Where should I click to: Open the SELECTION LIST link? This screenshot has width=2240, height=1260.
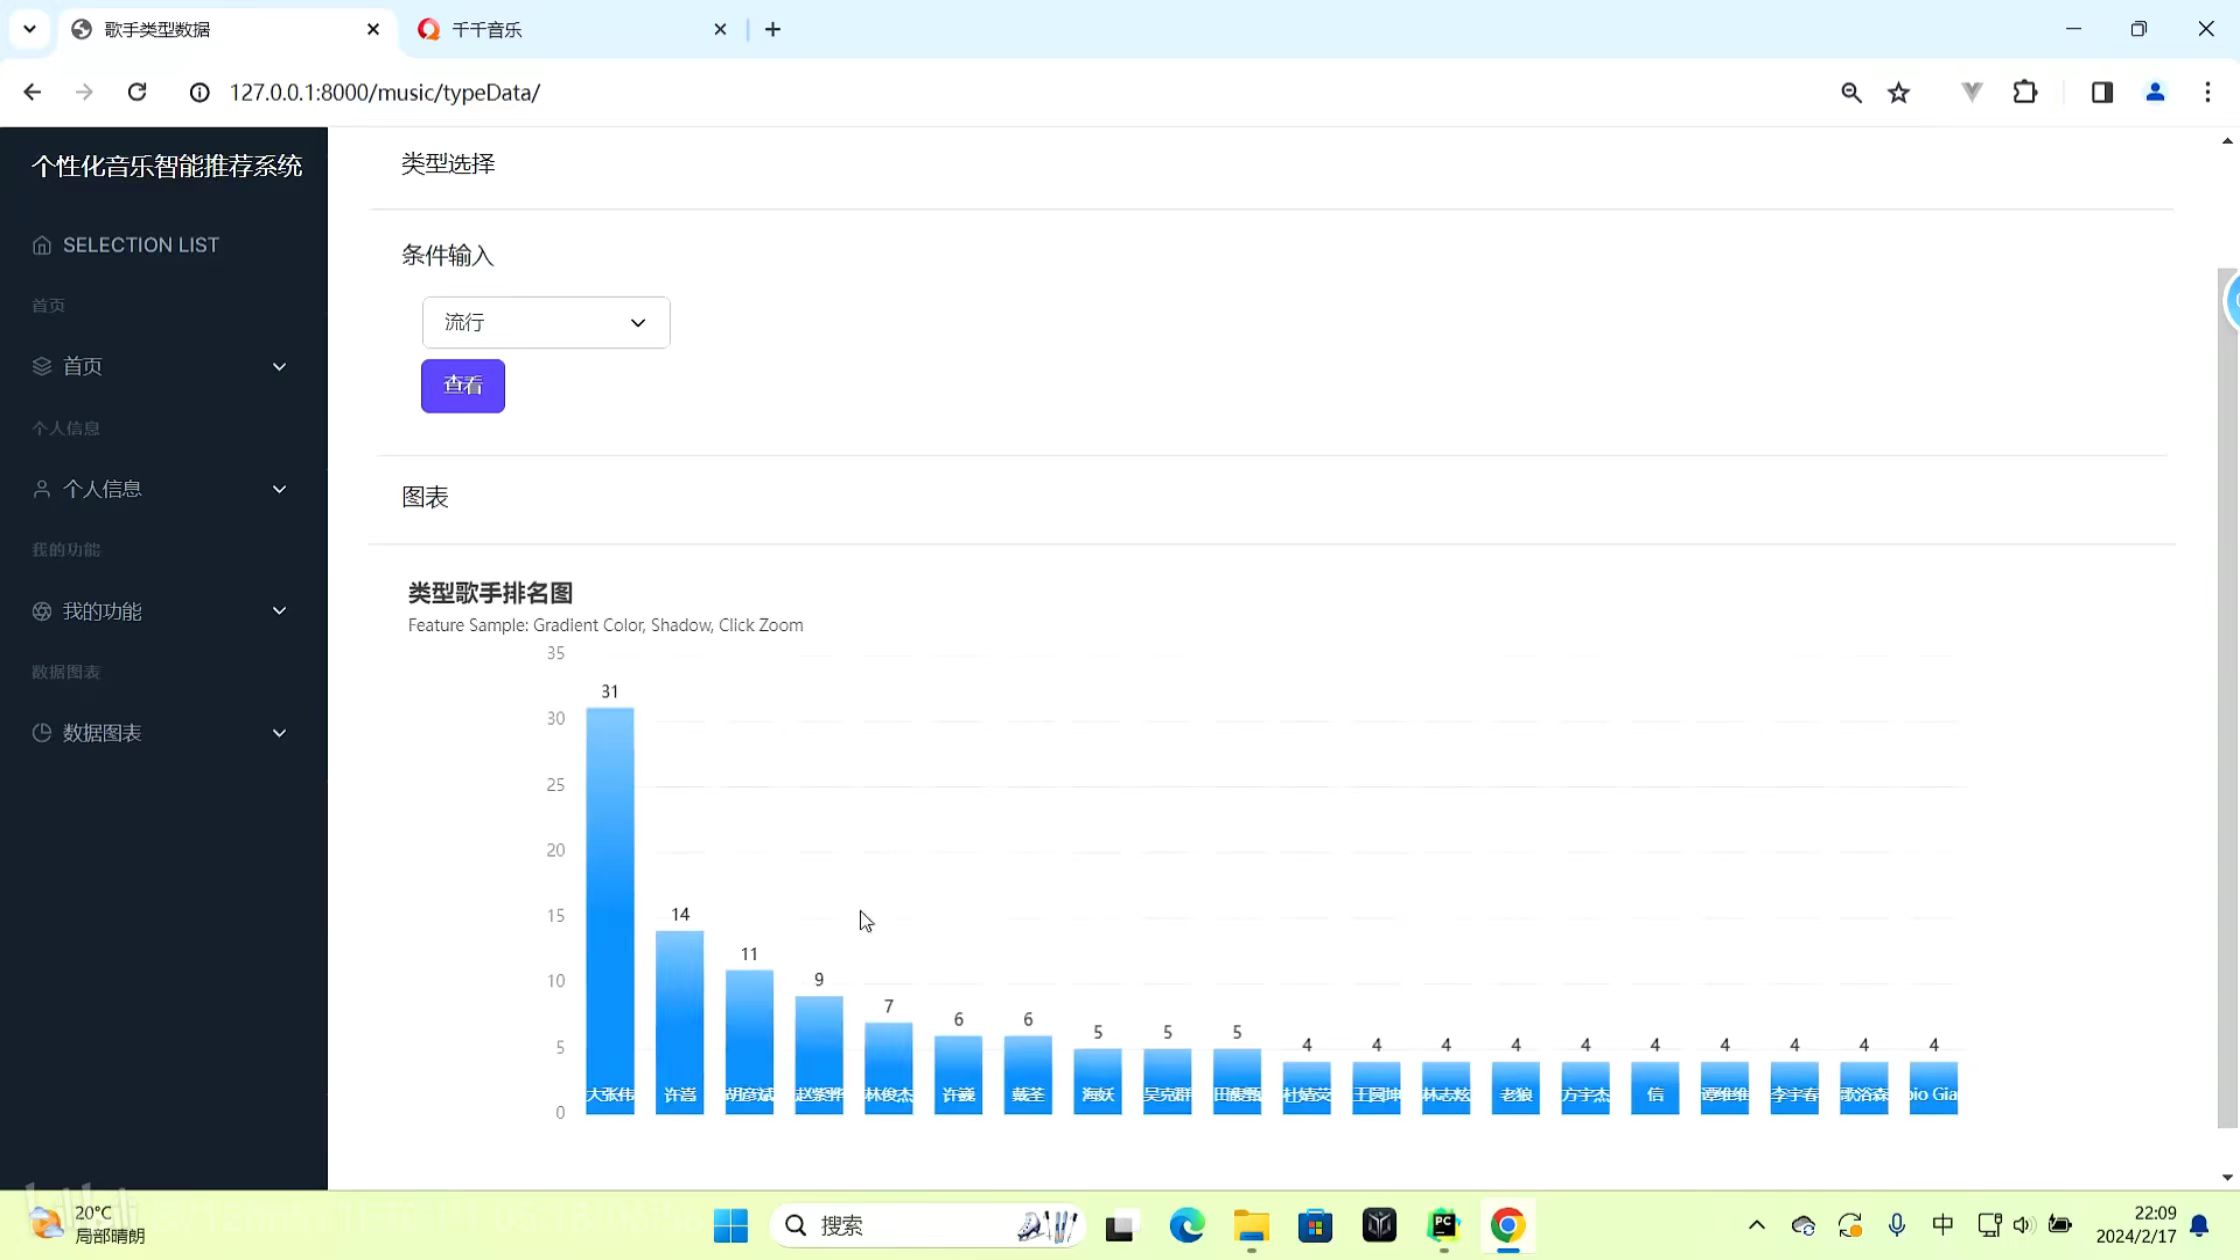click(141, 245)
